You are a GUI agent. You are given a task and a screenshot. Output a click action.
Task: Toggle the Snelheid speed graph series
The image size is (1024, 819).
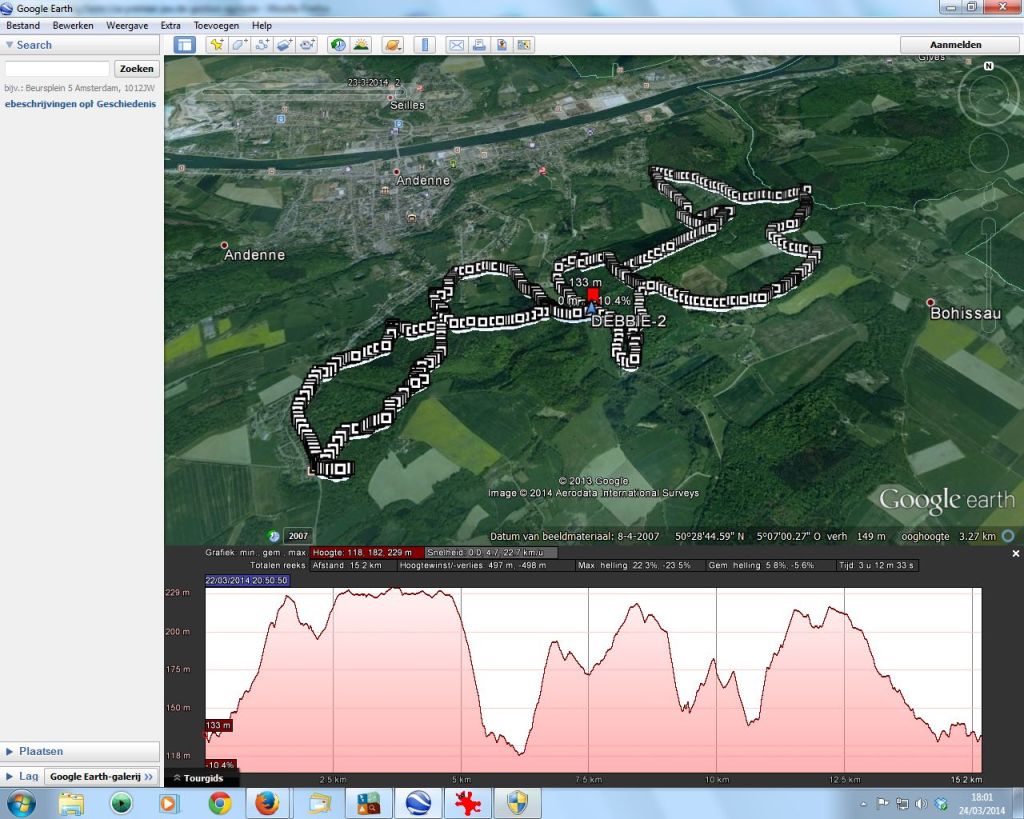[x=490, y=552]
